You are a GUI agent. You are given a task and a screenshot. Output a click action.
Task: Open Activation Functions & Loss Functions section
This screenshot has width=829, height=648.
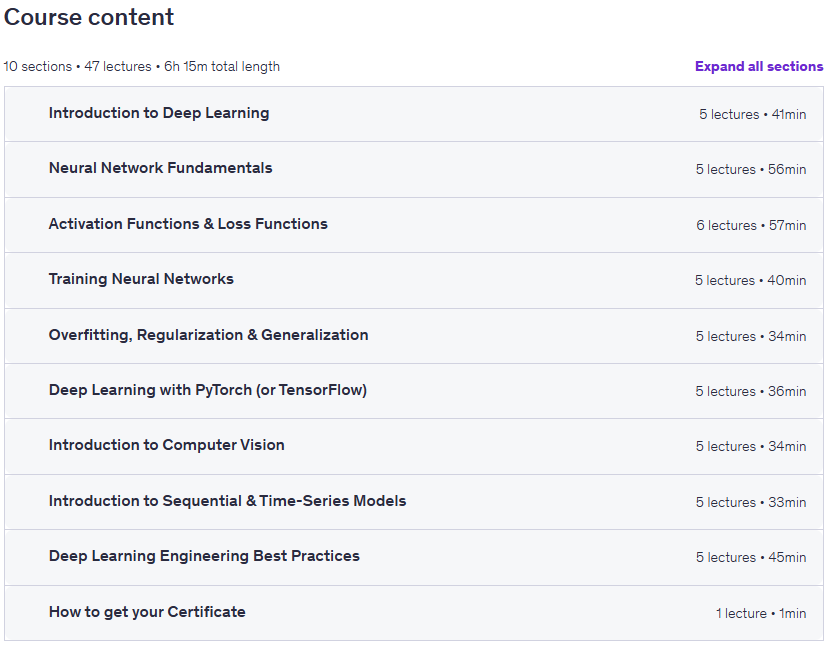click(414, 225)
